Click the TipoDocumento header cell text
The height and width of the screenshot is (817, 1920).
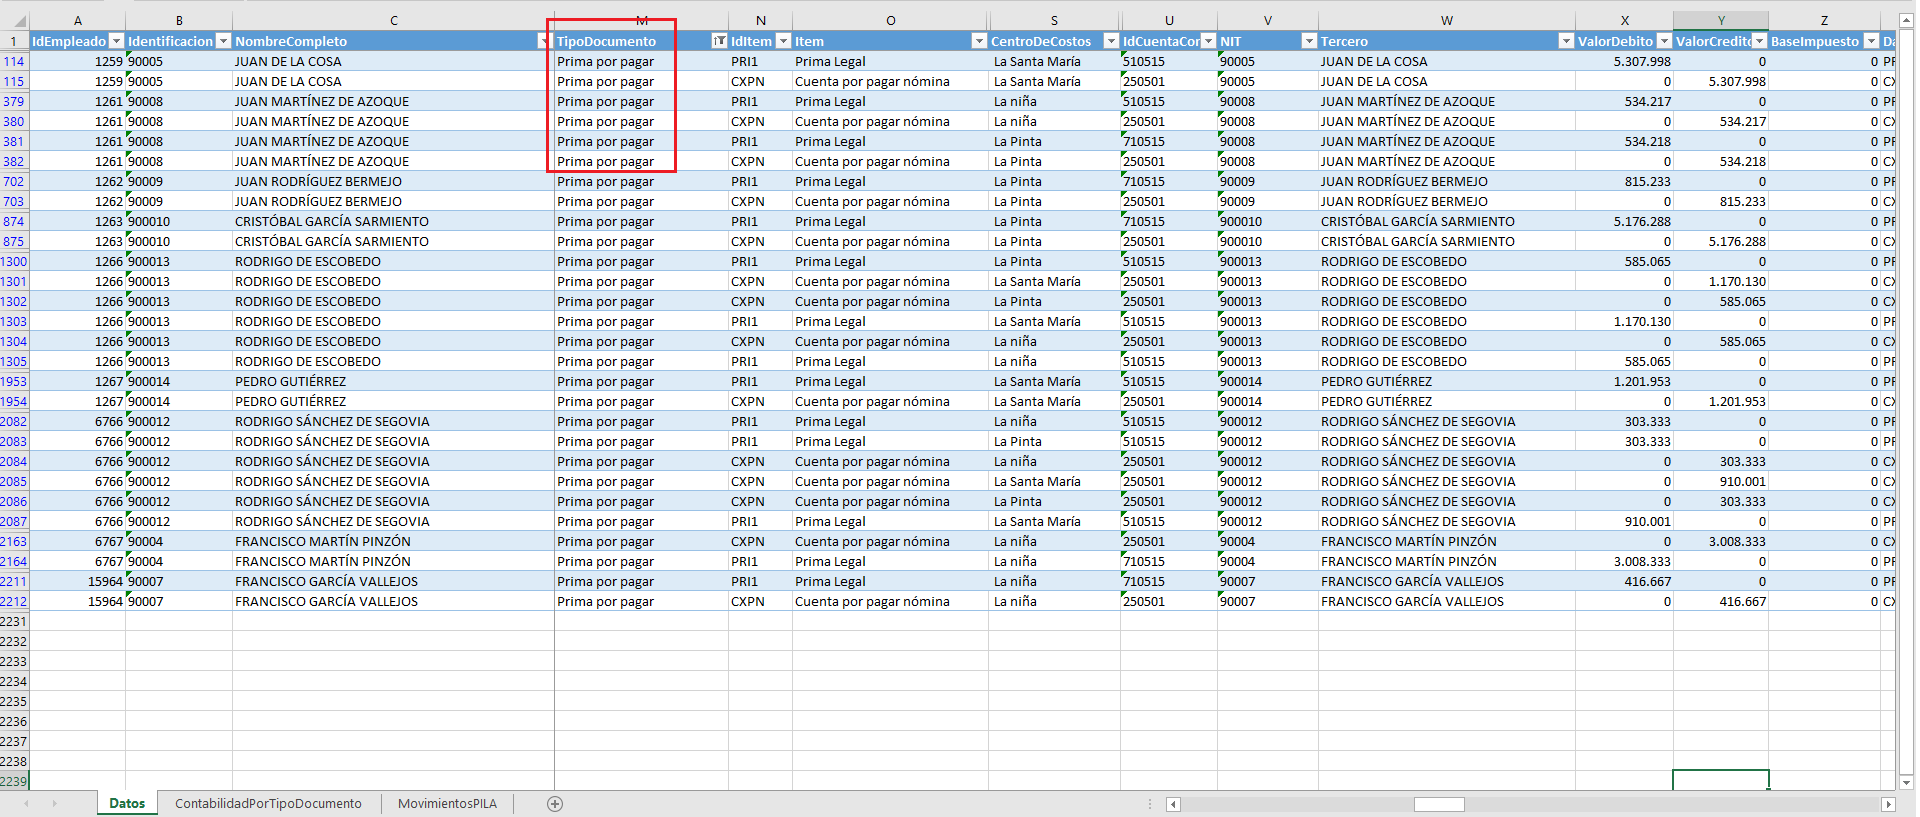click(x=606, y=41)
